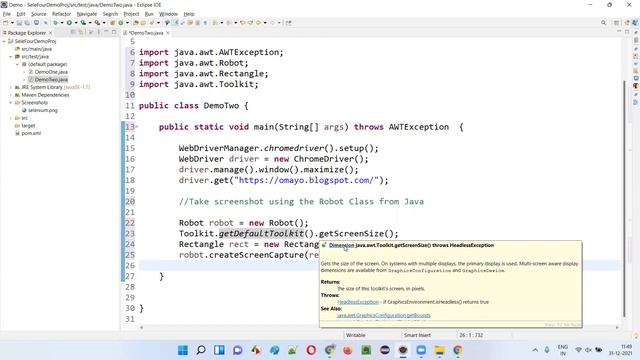Collapse main method fold marker at line 13
Image resolution: width=640 pixels, height=360 pixels.
[x=137, y=127]
